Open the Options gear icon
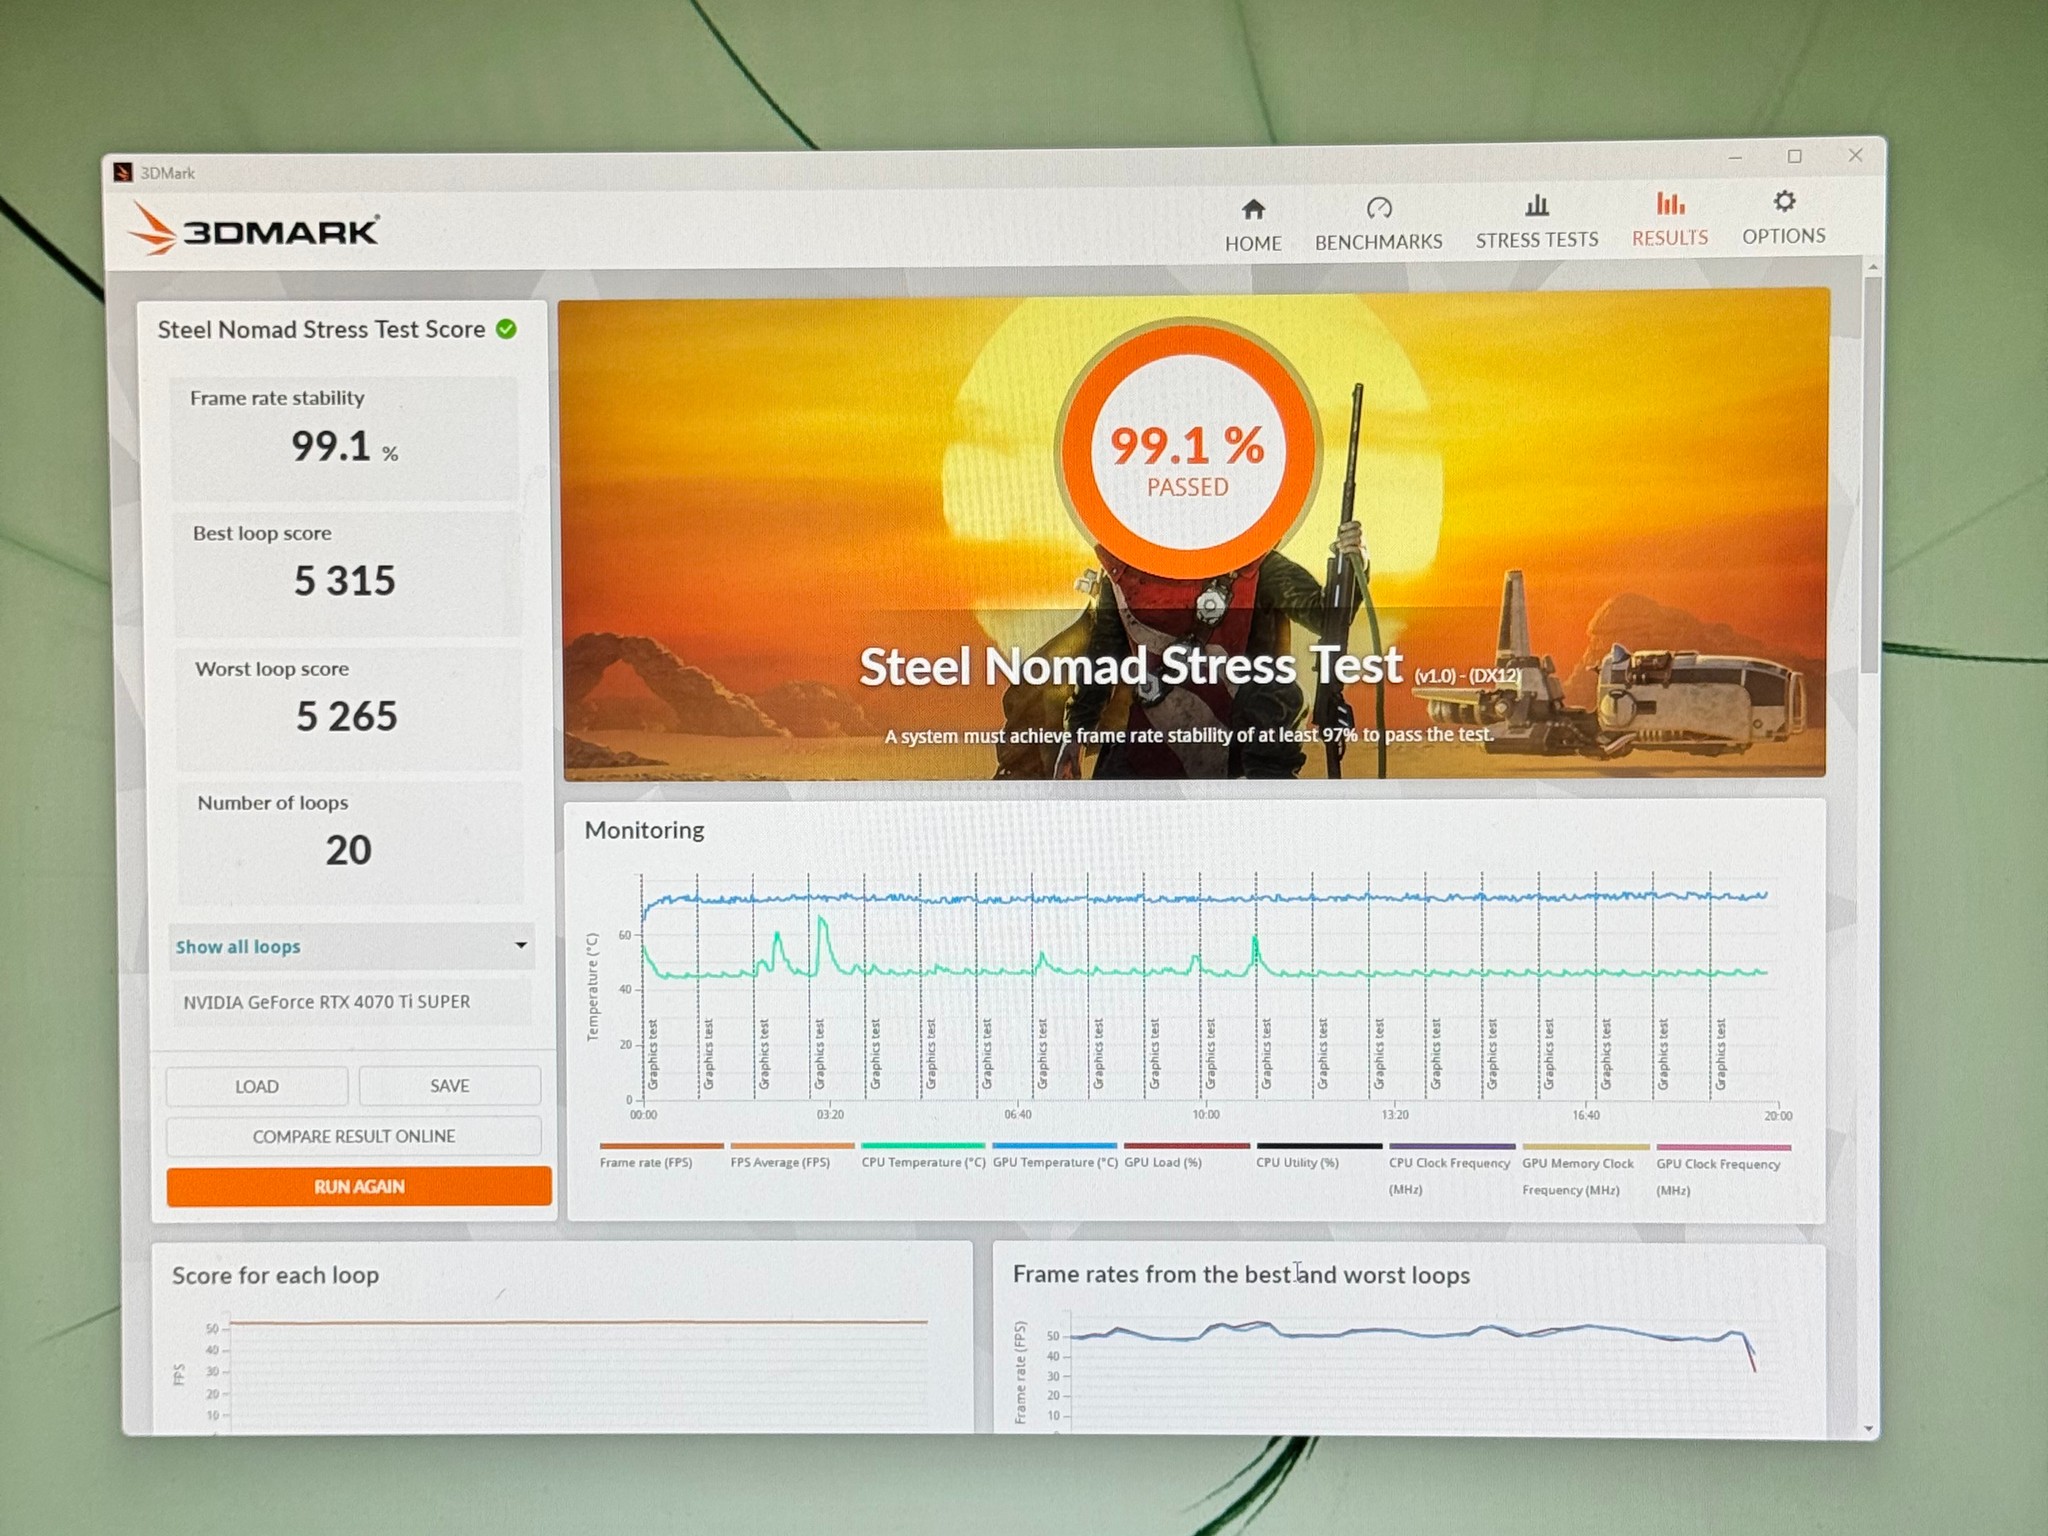The width and height of the screenshot is (2048, 1536). (x=1784, y=202)
